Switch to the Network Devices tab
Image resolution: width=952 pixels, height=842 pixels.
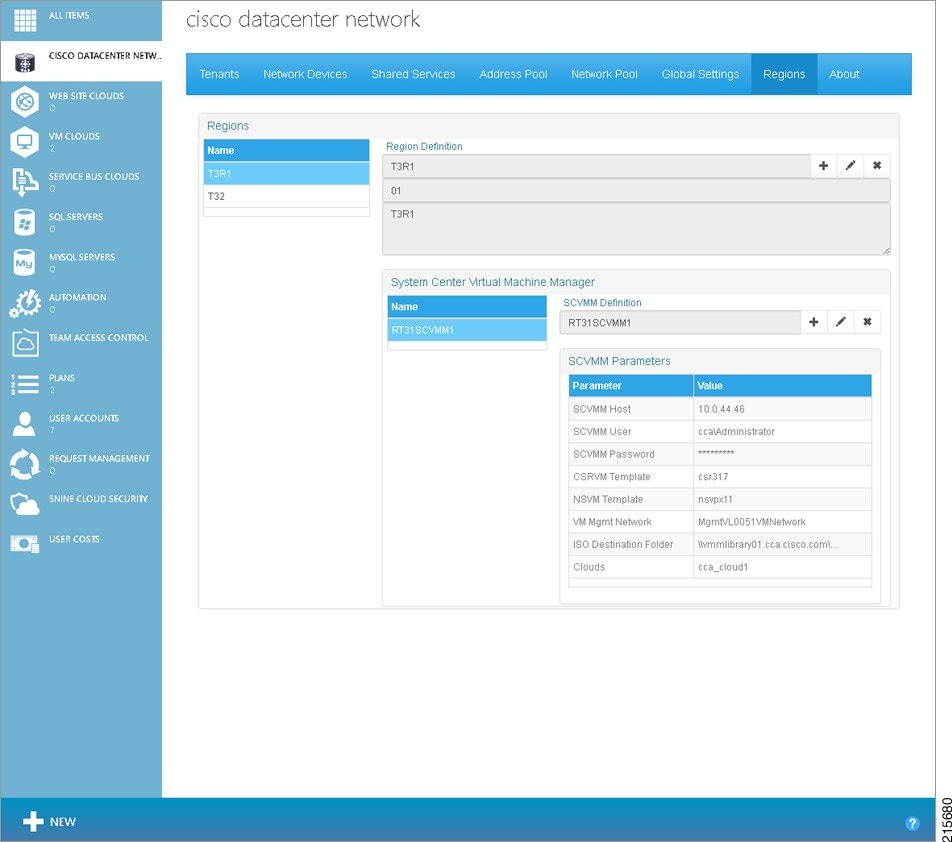point(306,74)
